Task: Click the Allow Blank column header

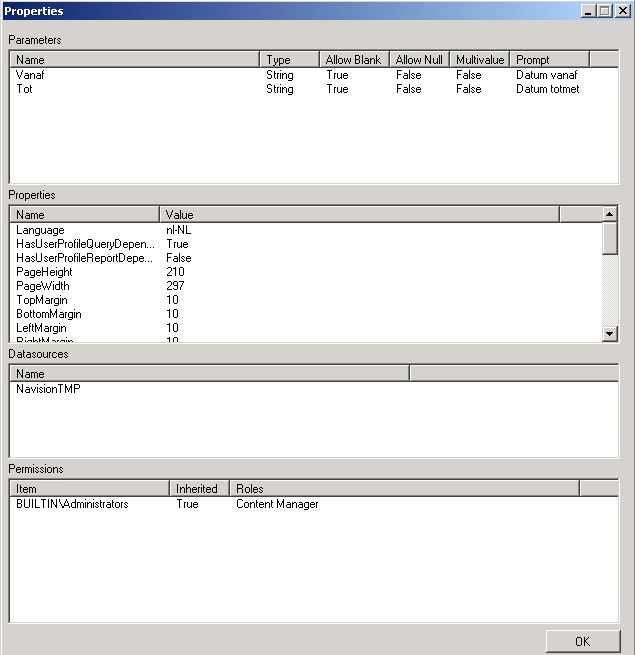Action: pyautogui.click(x=354, y=60)
